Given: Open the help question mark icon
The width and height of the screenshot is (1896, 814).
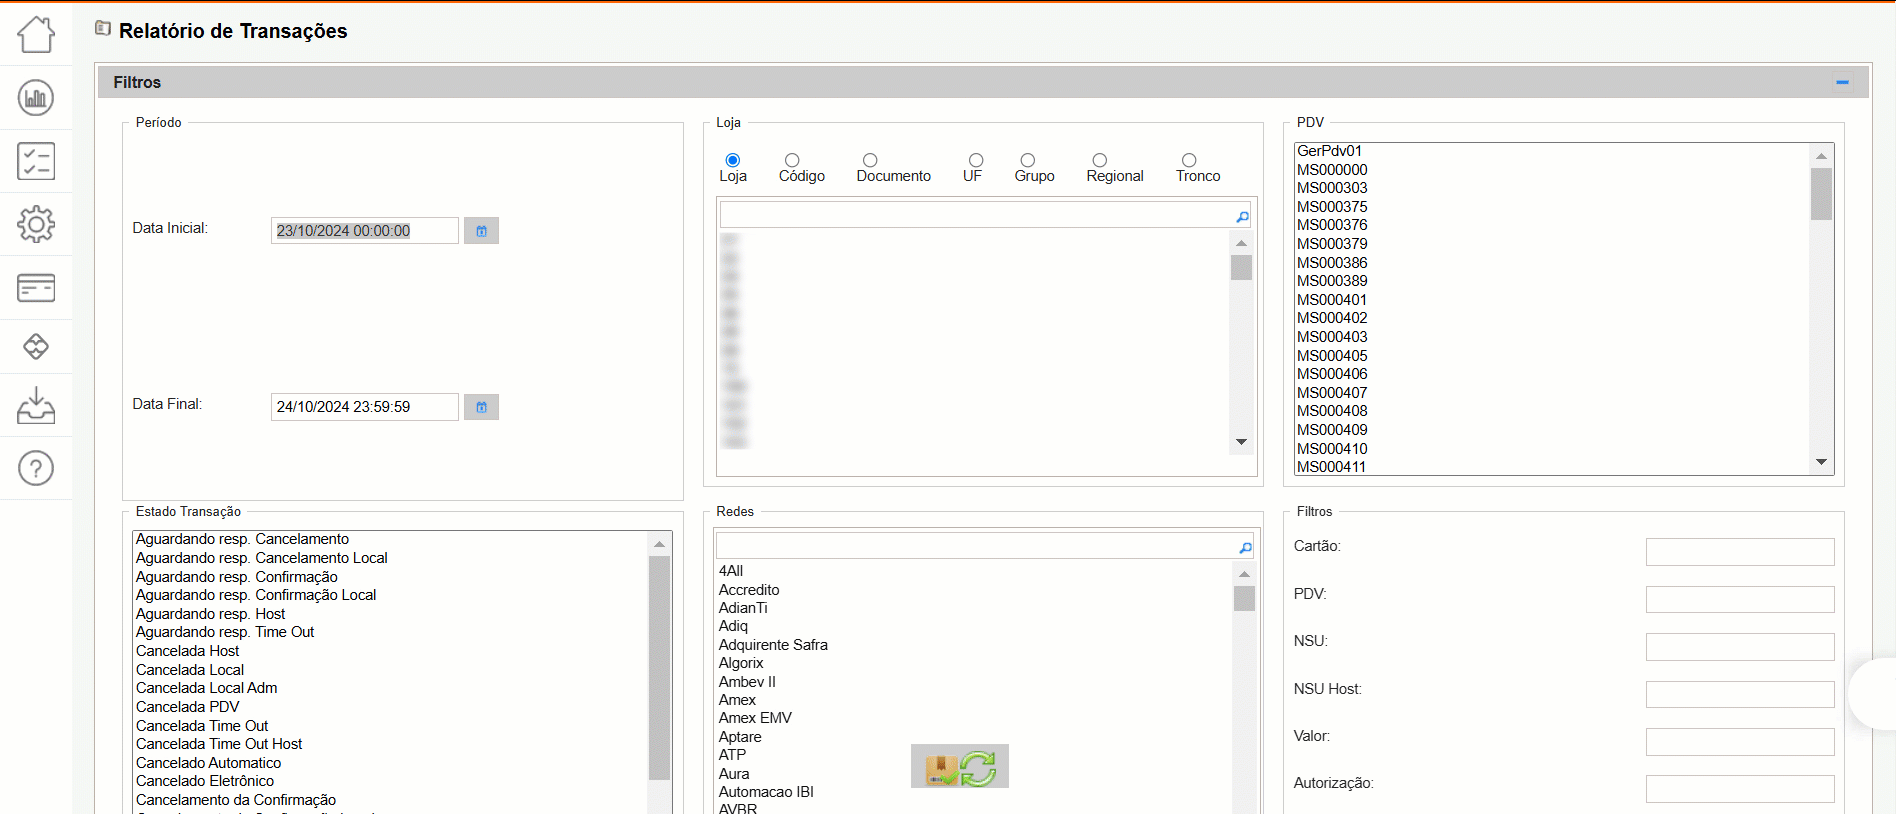Looking at the screenshot, I should [36, 468].
